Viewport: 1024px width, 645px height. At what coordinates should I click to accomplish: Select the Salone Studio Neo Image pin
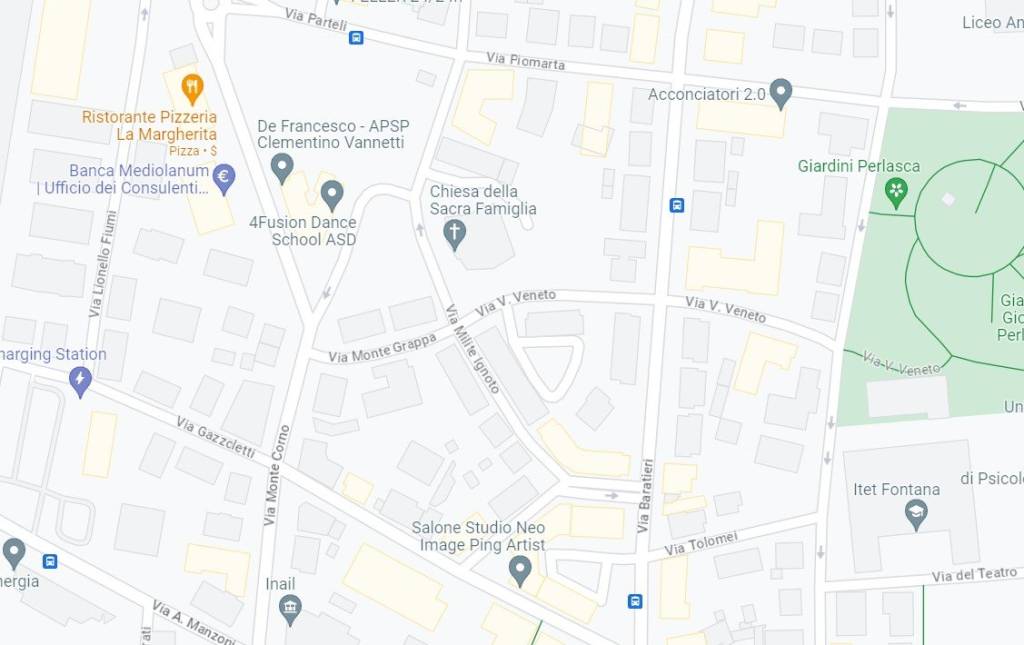[x=520, y=572]
